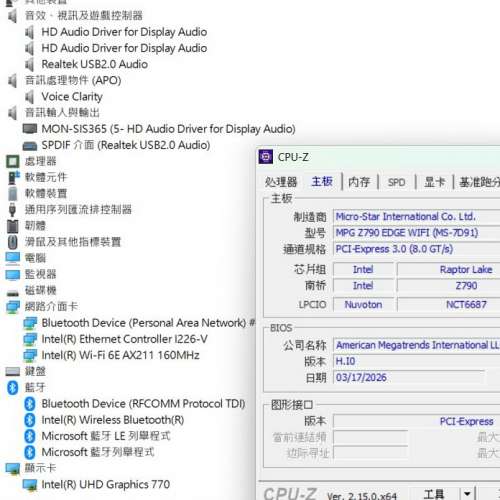Open the 显卡 tab in CPU-Z
The width and height of the screenshot is (500, 500).
(434, 182)
